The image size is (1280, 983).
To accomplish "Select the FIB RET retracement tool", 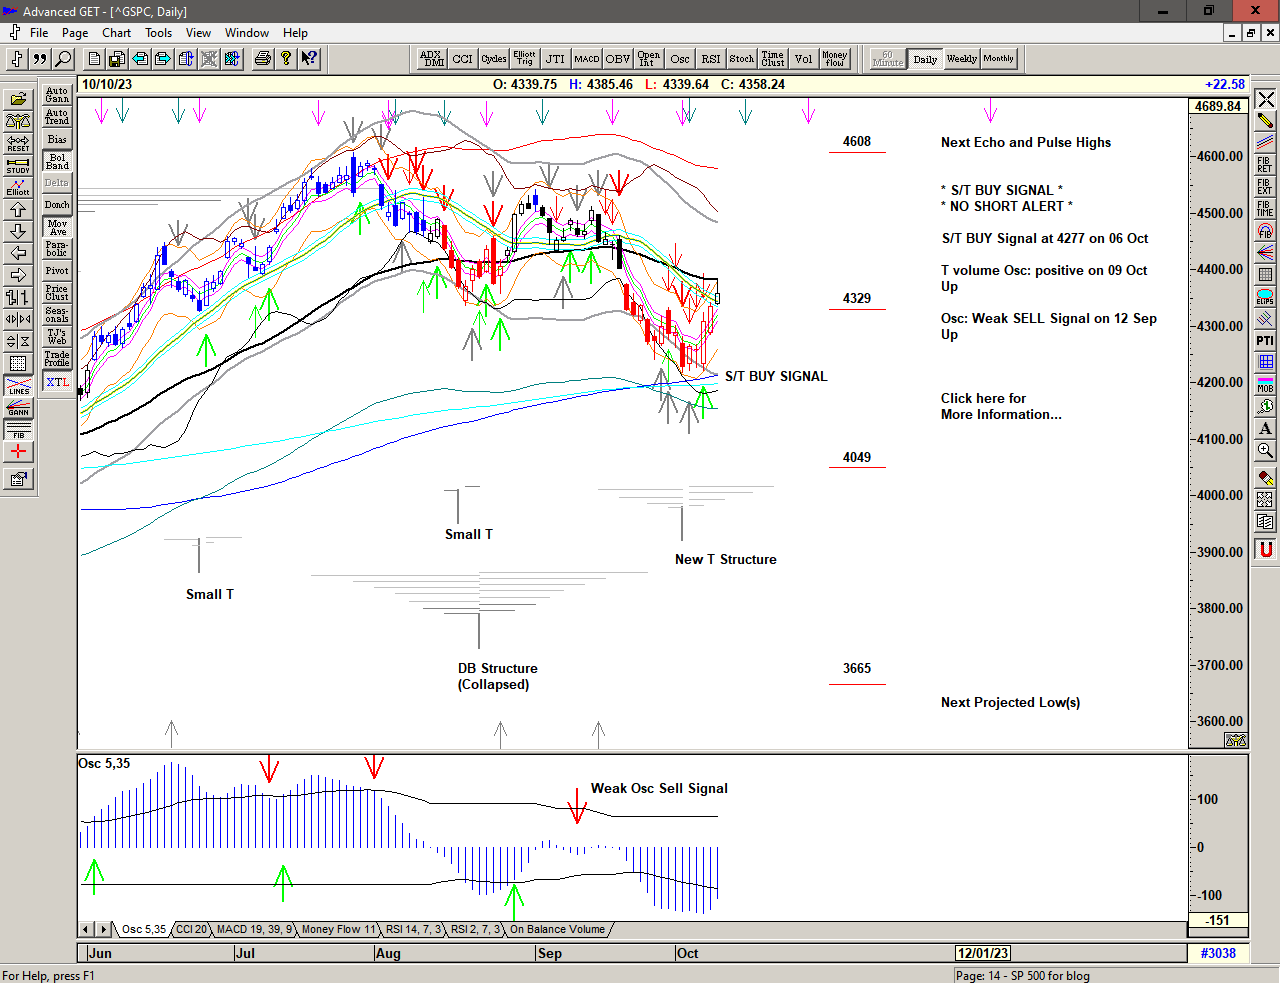I will [x=1265, y=164].
